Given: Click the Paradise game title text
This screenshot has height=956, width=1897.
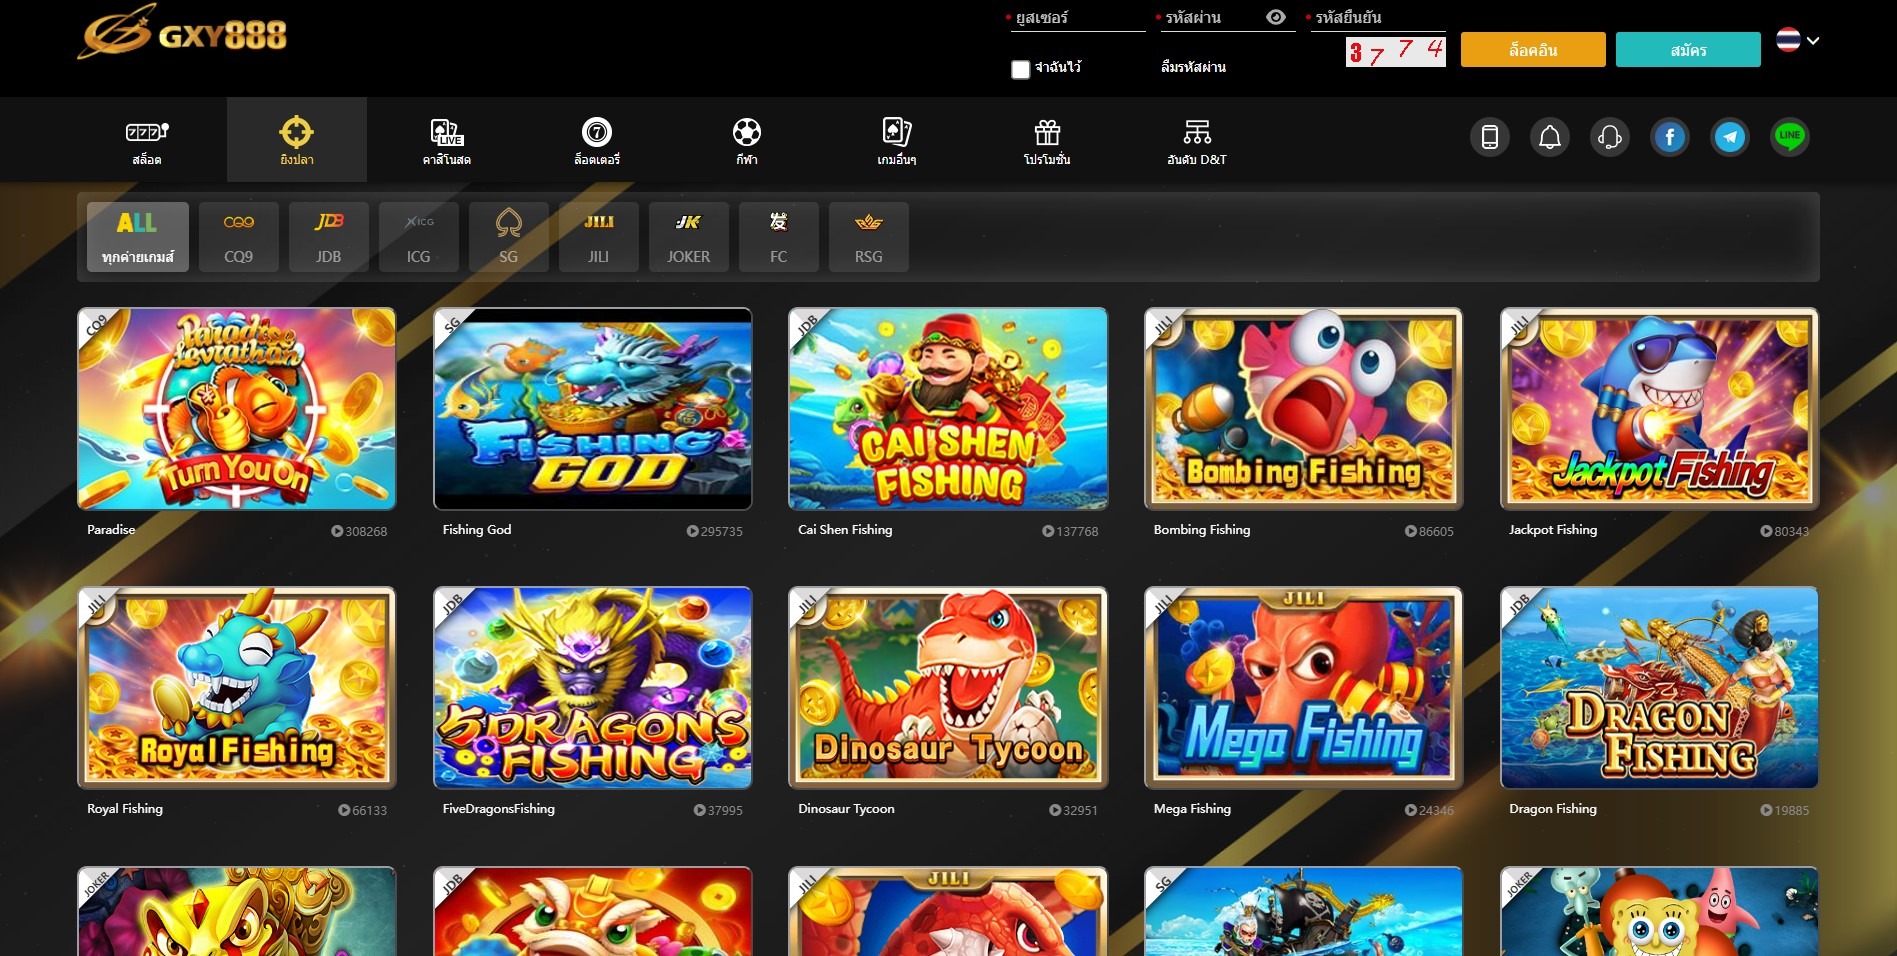Looking at the screenshot, I should pos(111,530).
